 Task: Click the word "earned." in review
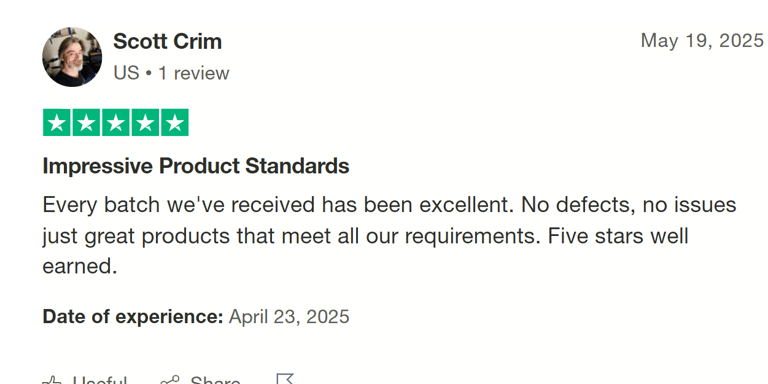pos(80,267)
